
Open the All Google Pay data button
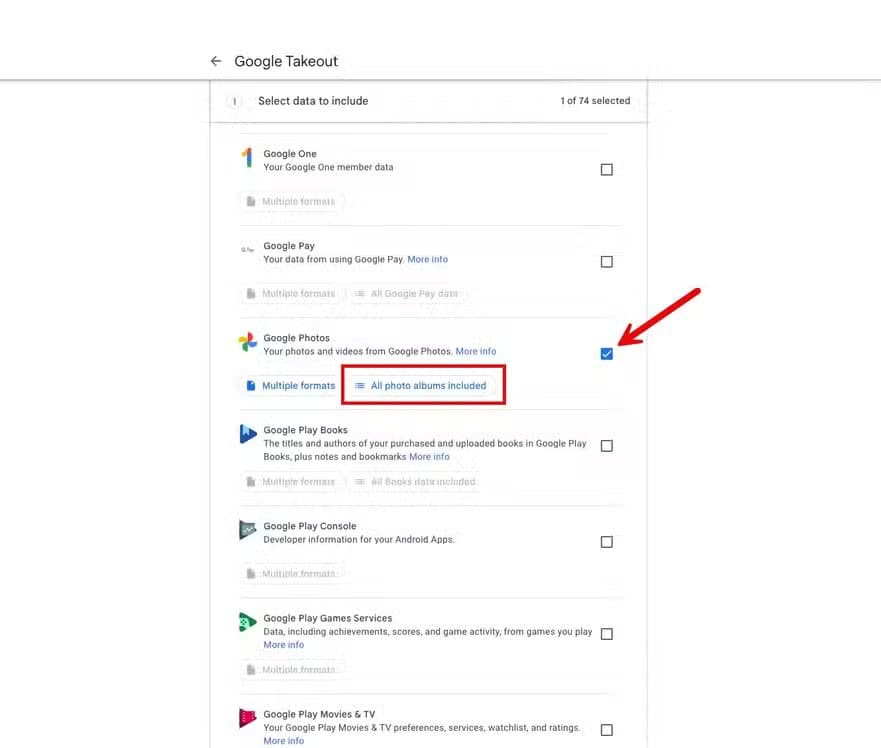tap(407, 294)
